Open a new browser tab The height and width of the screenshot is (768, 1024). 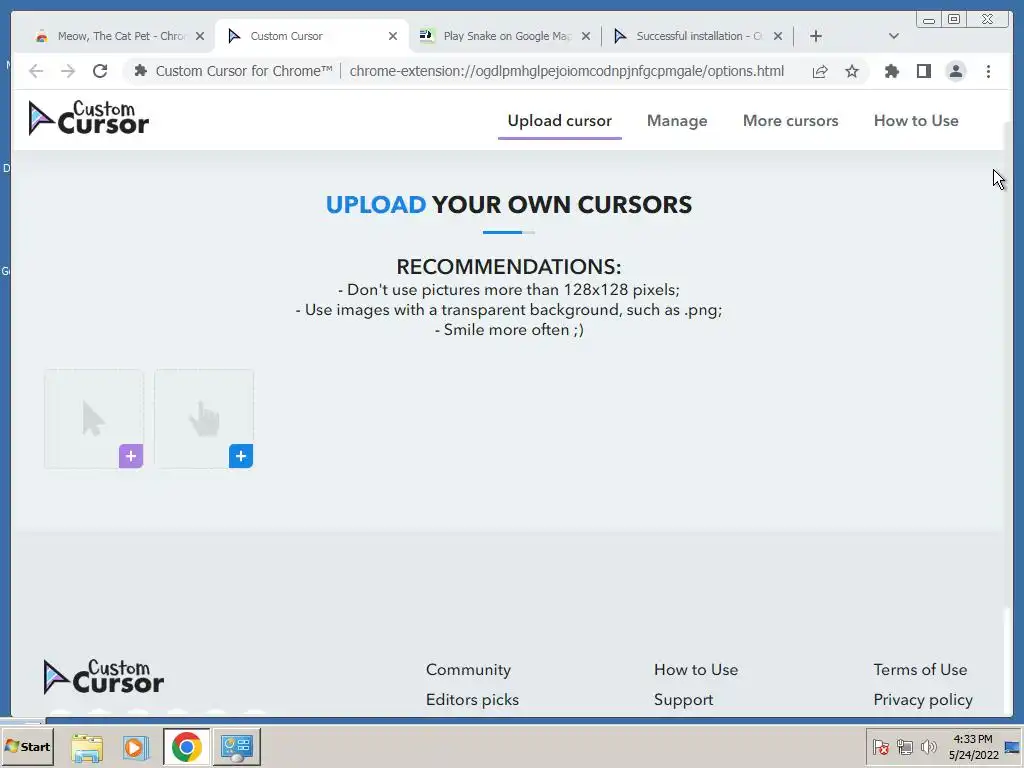816,36
